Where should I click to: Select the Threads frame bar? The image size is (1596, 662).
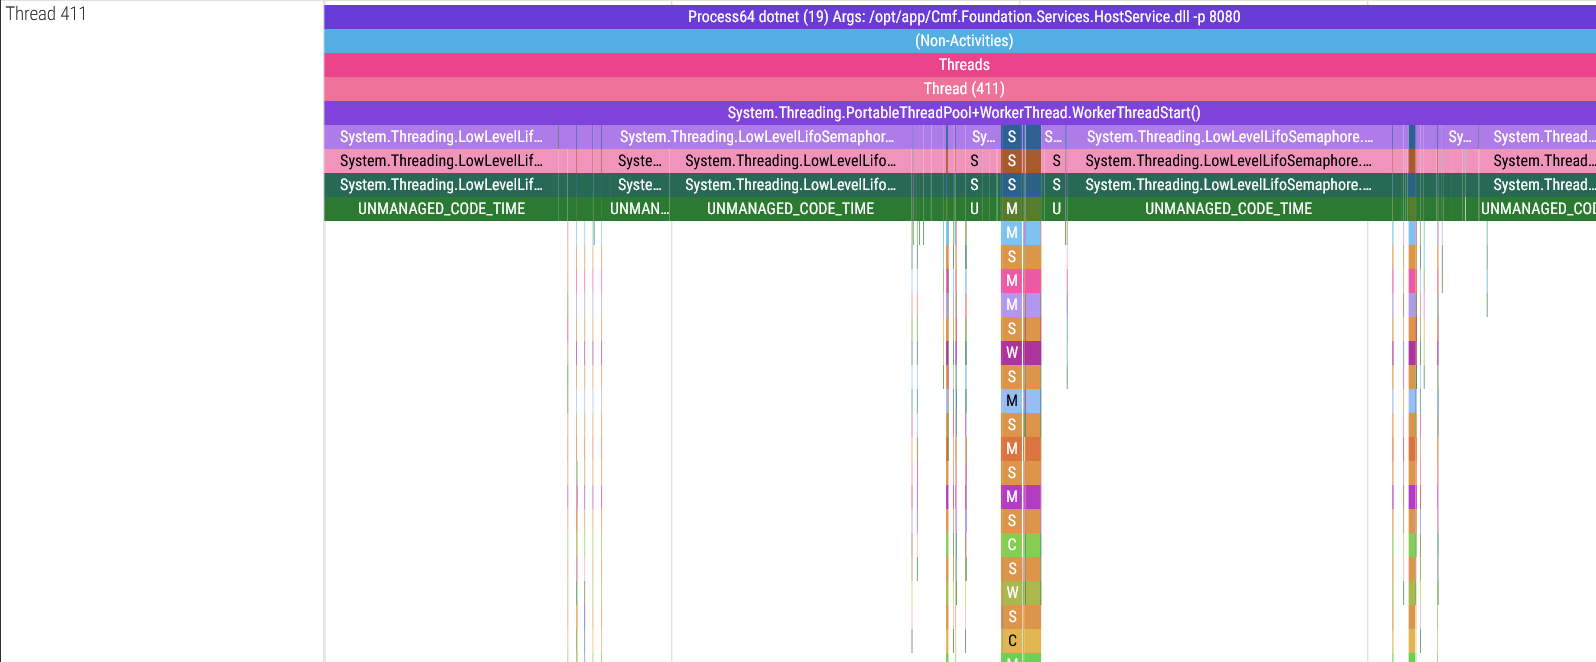tap(962, 65)
